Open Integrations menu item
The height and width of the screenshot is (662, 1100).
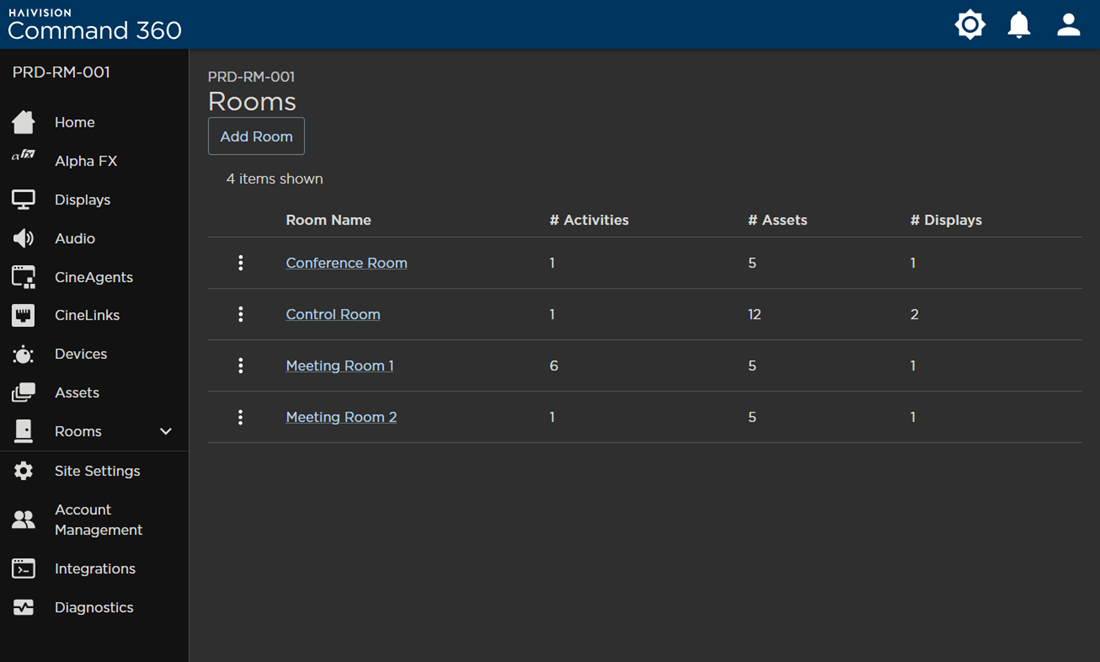(x=95, y=569)
